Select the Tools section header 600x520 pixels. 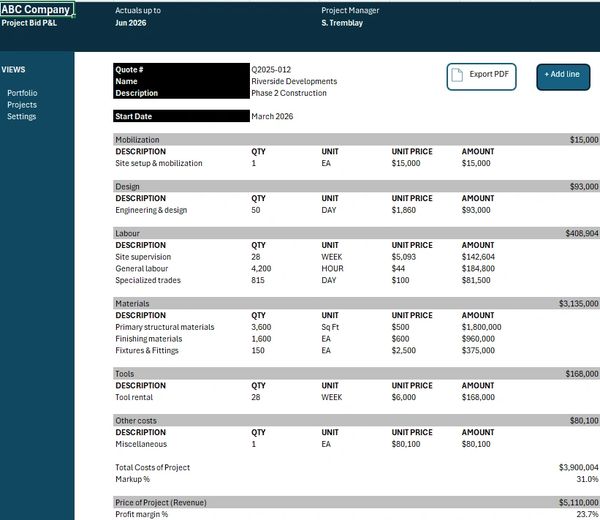tap(356, 373)
